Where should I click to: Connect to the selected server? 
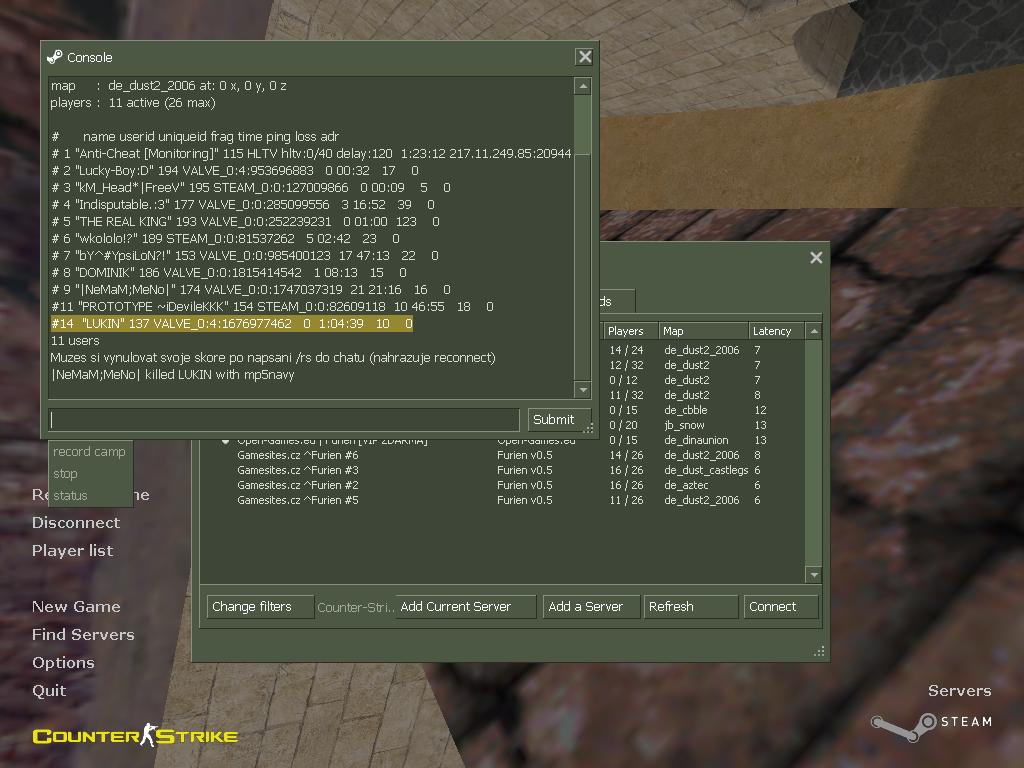tap(780, 607)
